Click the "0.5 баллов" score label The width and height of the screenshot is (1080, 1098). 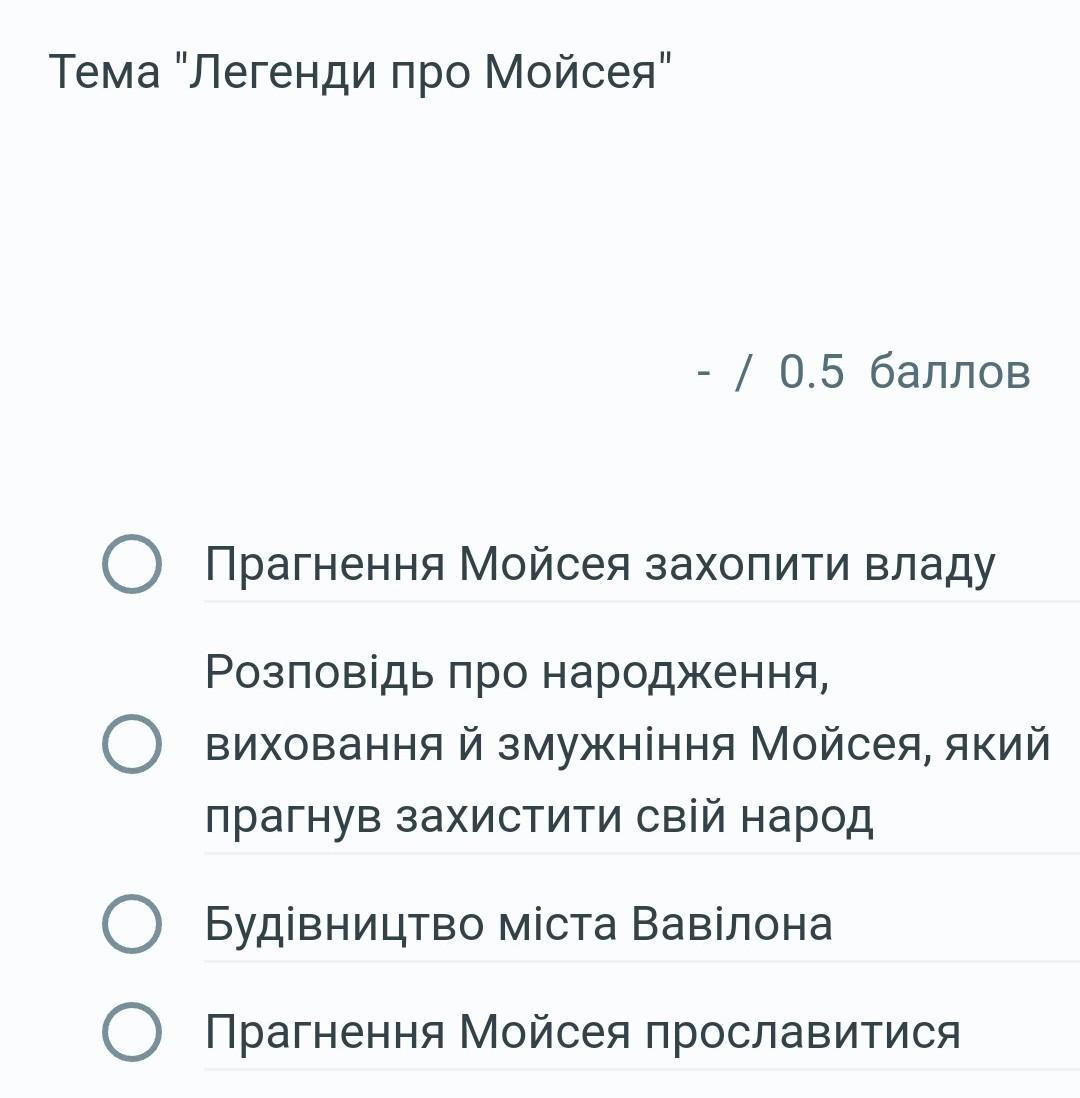click(904, 370)
